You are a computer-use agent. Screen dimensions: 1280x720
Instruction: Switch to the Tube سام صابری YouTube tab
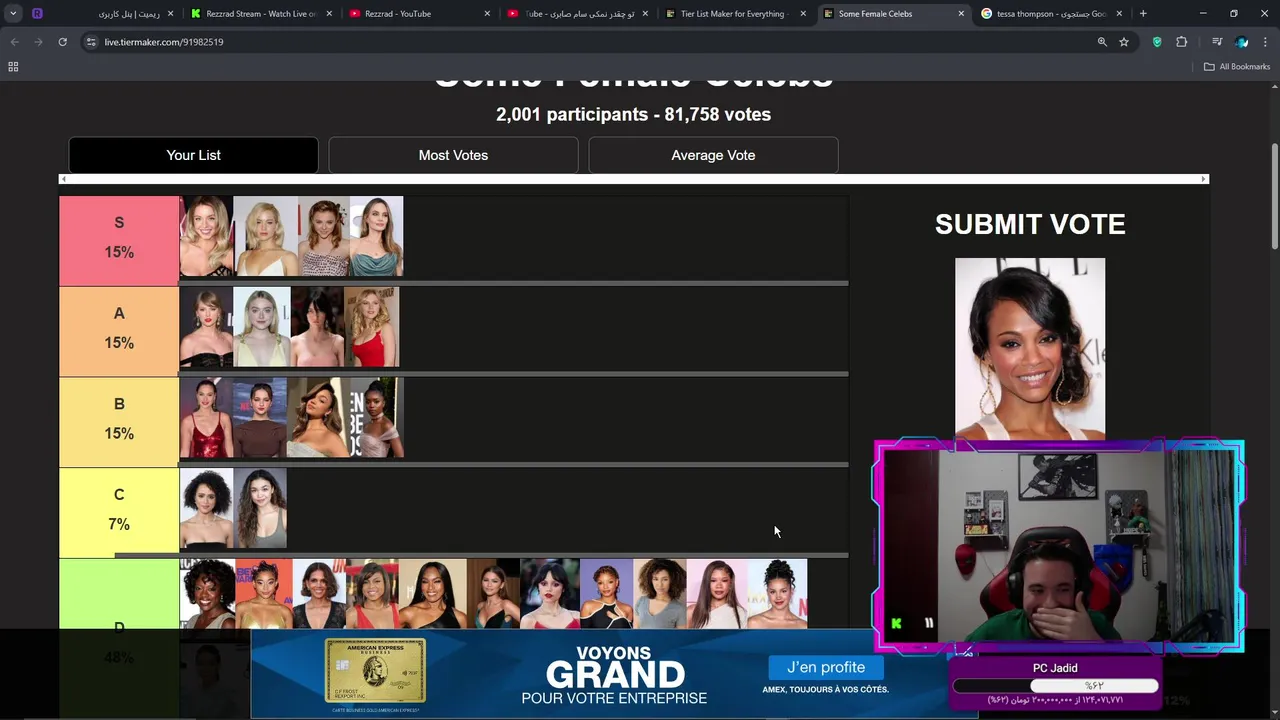580,14
